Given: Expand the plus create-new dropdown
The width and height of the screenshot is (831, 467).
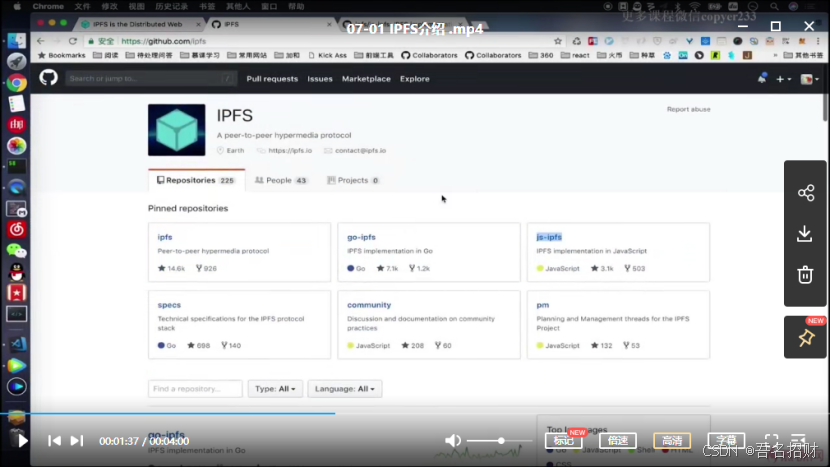Looking at the screenshot, I should [x=783, y=79].
